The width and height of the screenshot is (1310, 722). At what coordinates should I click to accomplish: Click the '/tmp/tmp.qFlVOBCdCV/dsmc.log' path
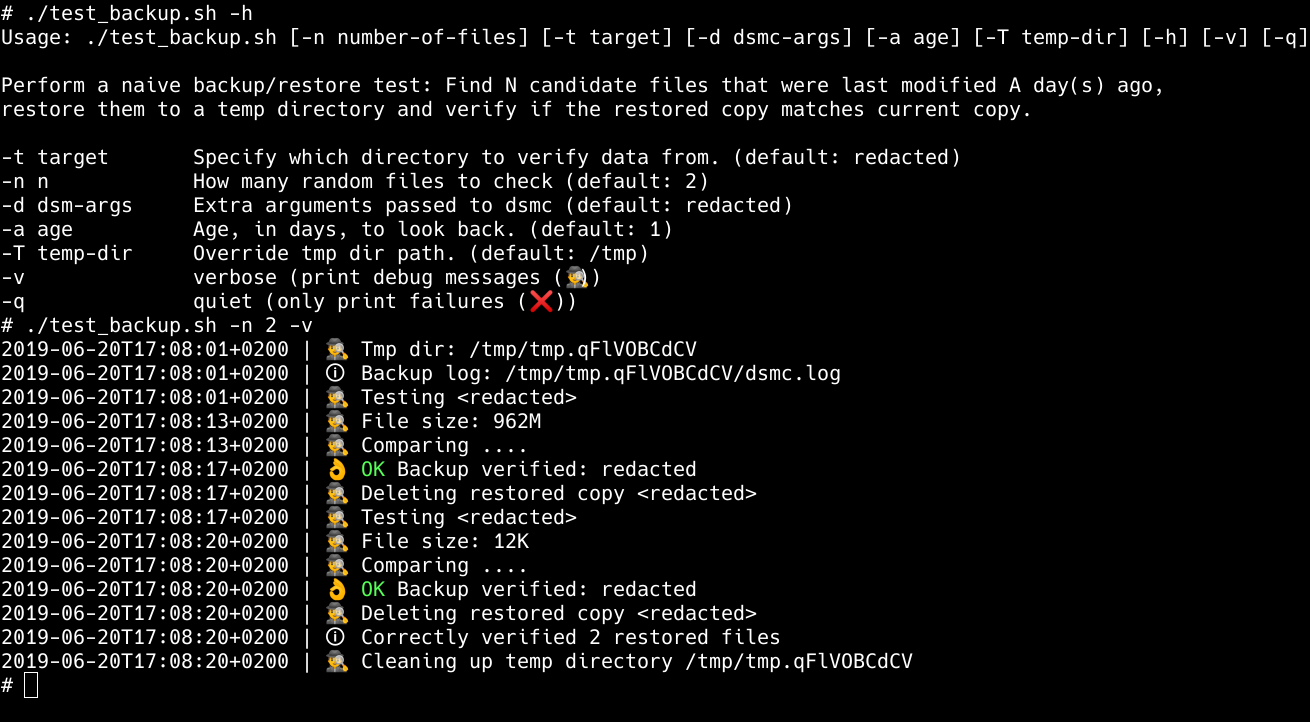coord(673,373)
